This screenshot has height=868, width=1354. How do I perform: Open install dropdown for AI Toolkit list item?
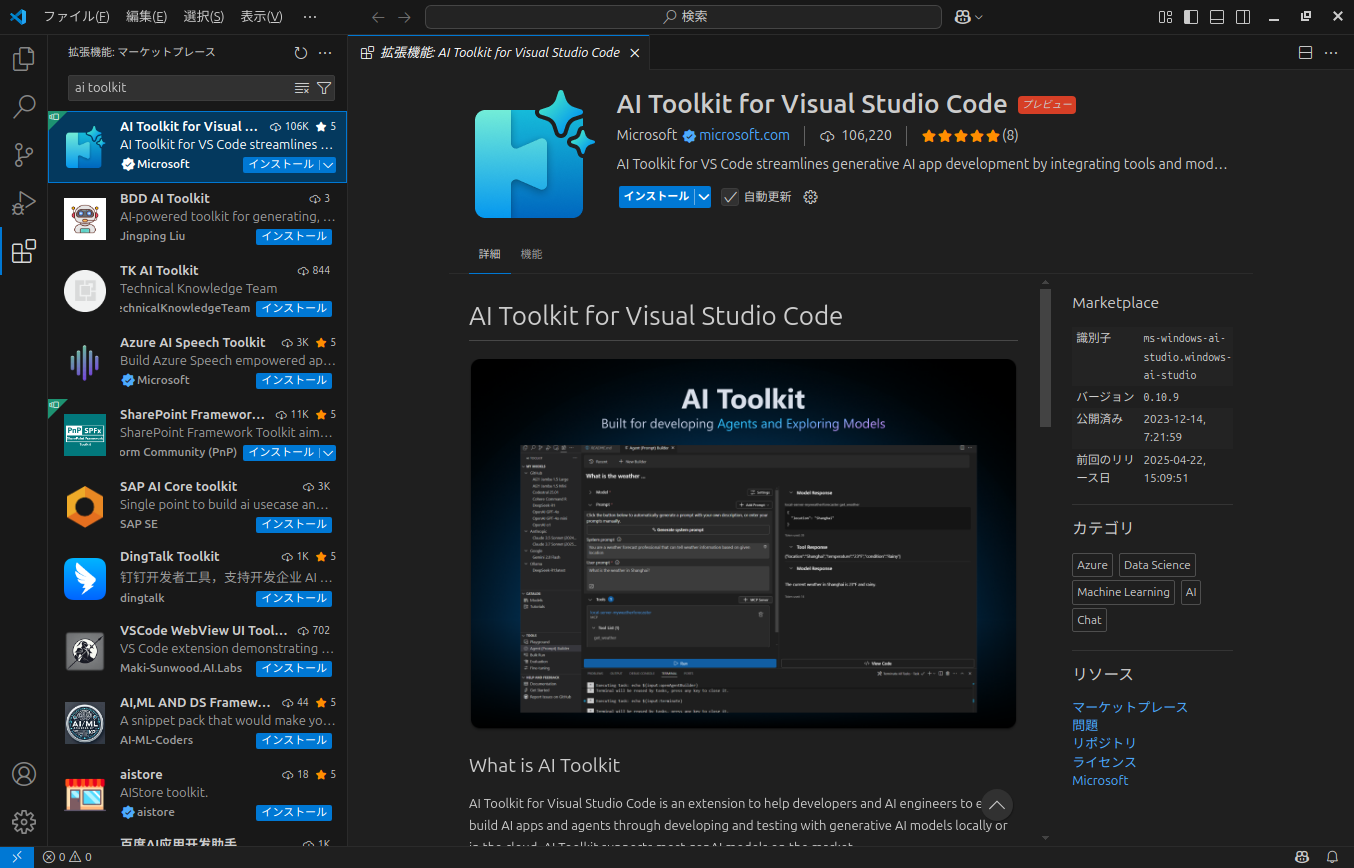coord(327,165)
